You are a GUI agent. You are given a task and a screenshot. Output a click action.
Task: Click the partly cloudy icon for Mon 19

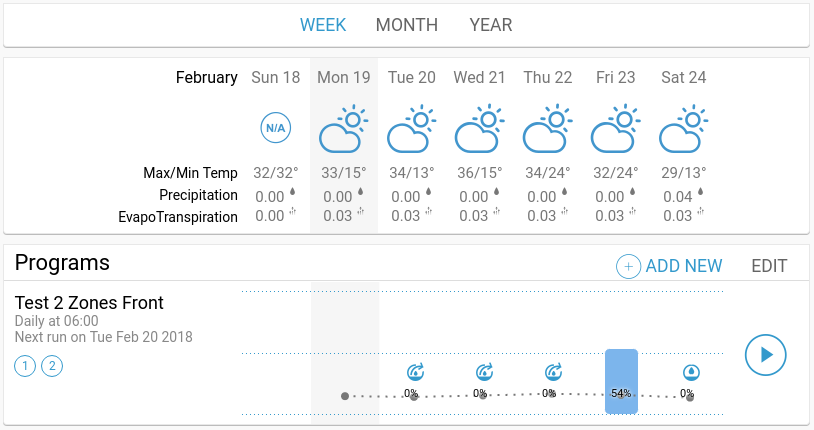pyautogui.click(x=344, y=129)
